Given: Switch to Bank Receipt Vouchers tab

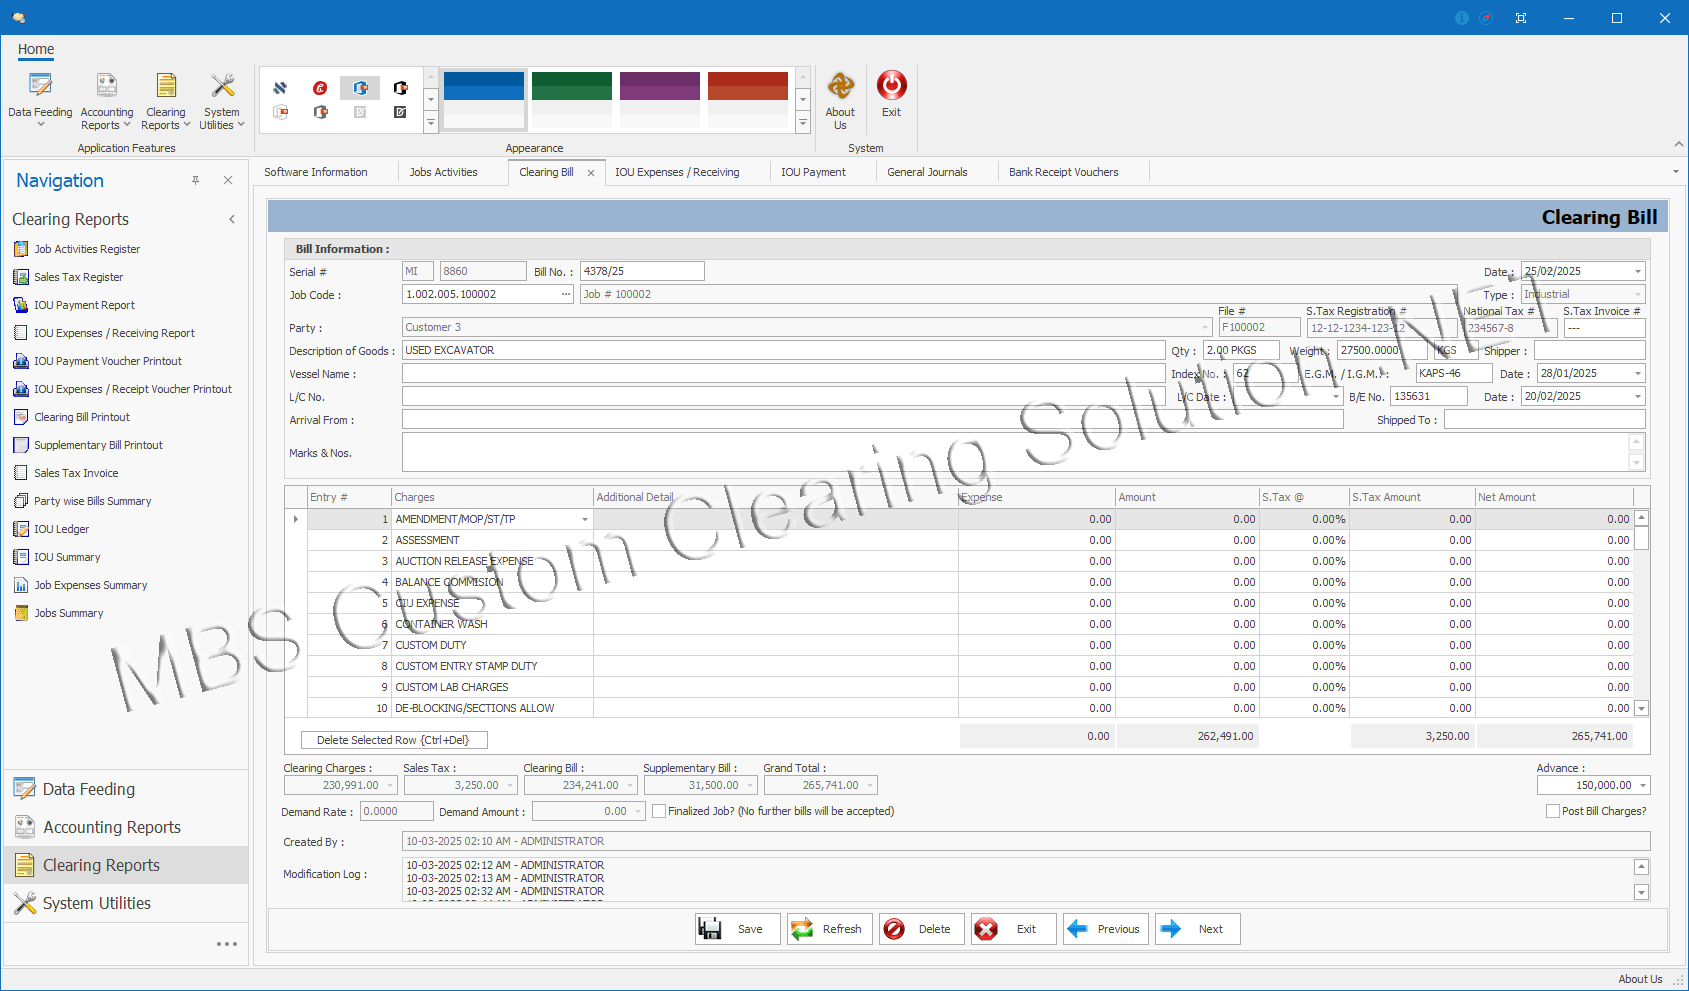Looking at the screenshot, I should (1063, 172).
